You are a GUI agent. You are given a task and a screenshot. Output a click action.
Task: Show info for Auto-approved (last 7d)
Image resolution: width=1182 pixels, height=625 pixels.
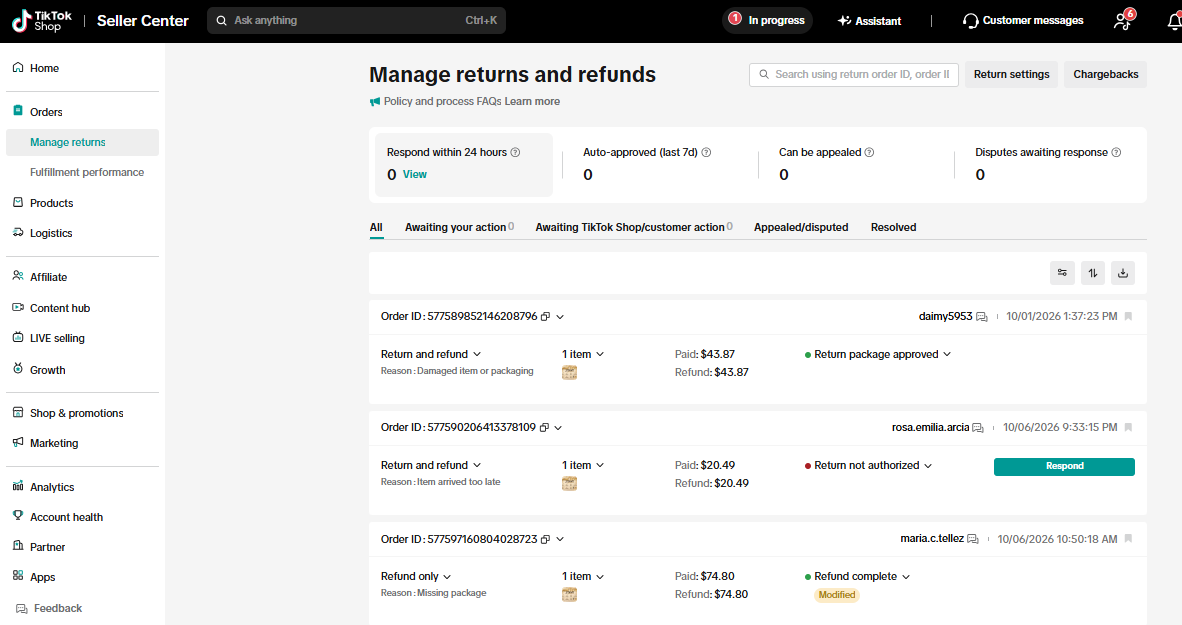[x=706, y=152]
